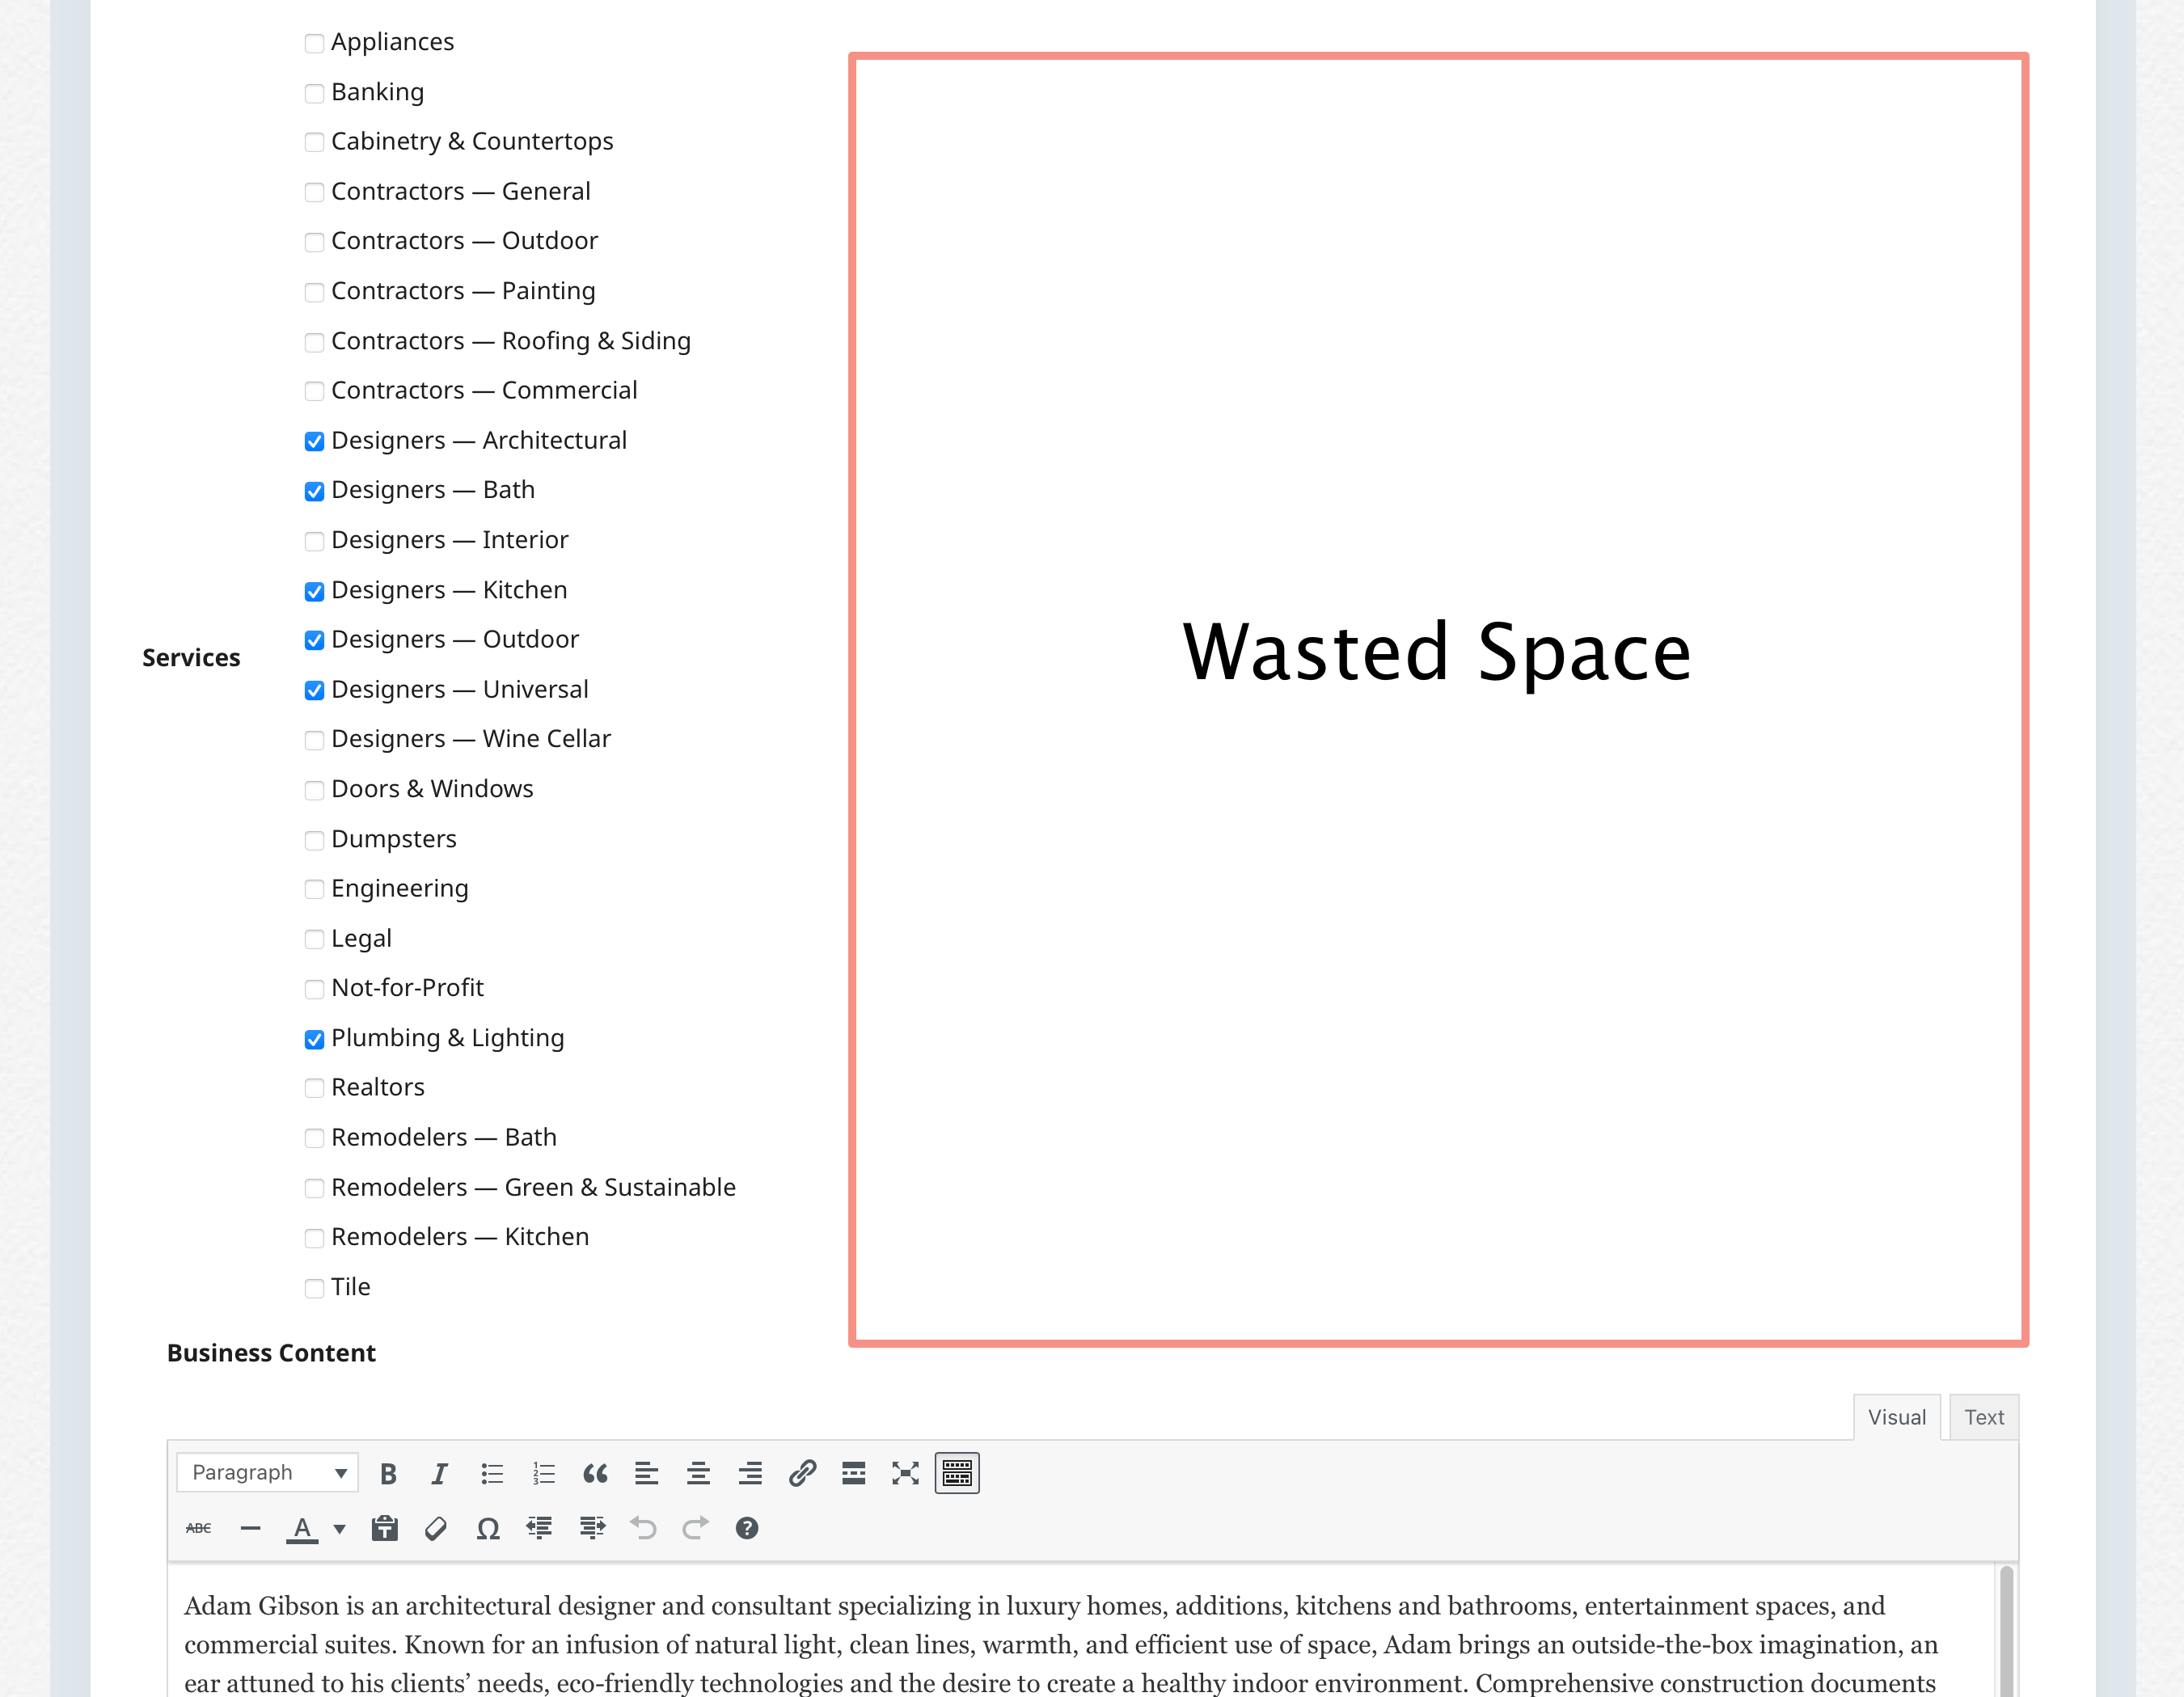Enable the Dumpsters service
Image resolution: width=2184 pixels, height=1697 pixels.
pos(314,840)
